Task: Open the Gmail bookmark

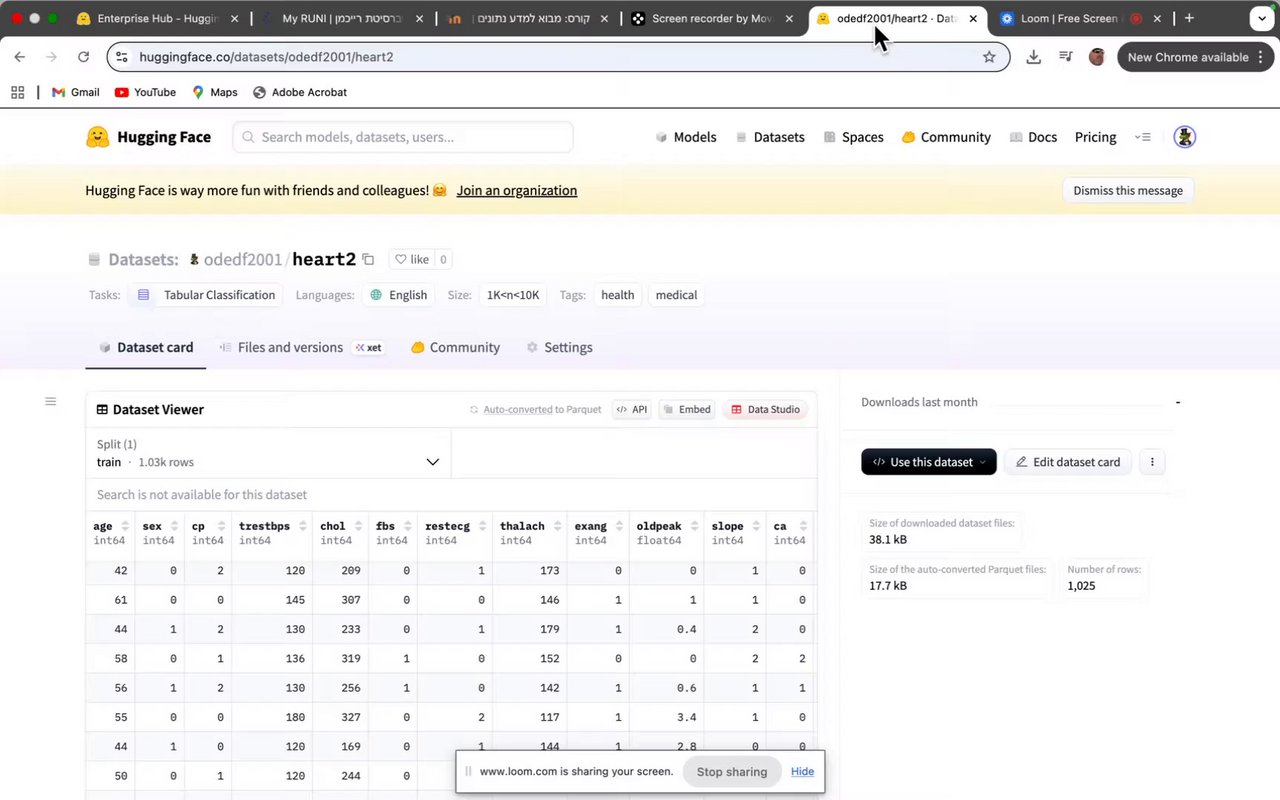Action: 75,92
